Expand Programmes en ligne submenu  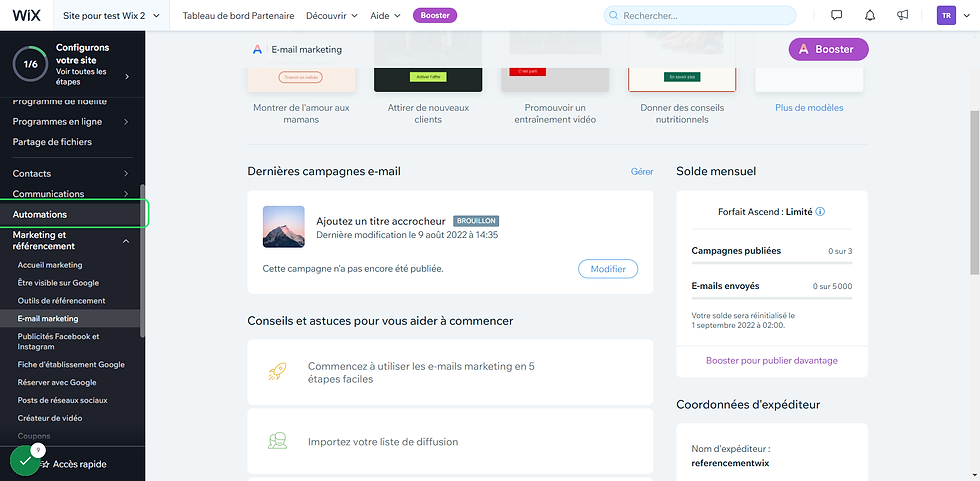[126, 122]
